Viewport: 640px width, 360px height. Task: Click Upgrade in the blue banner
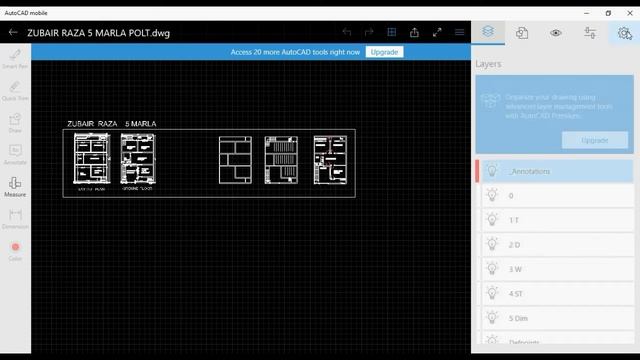point(384,52)
